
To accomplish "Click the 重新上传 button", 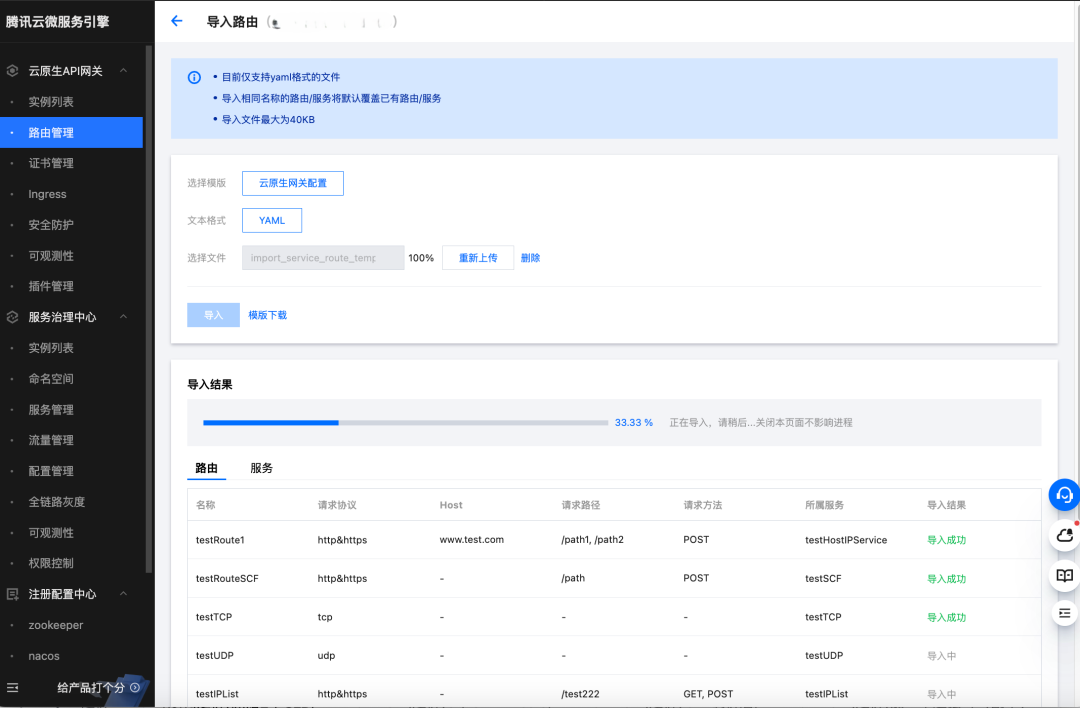I will point(478,258).
